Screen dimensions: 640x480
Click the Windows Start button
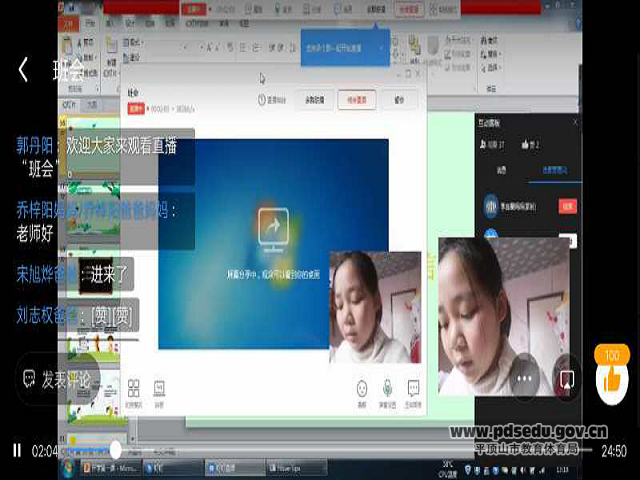pos(68,467)
